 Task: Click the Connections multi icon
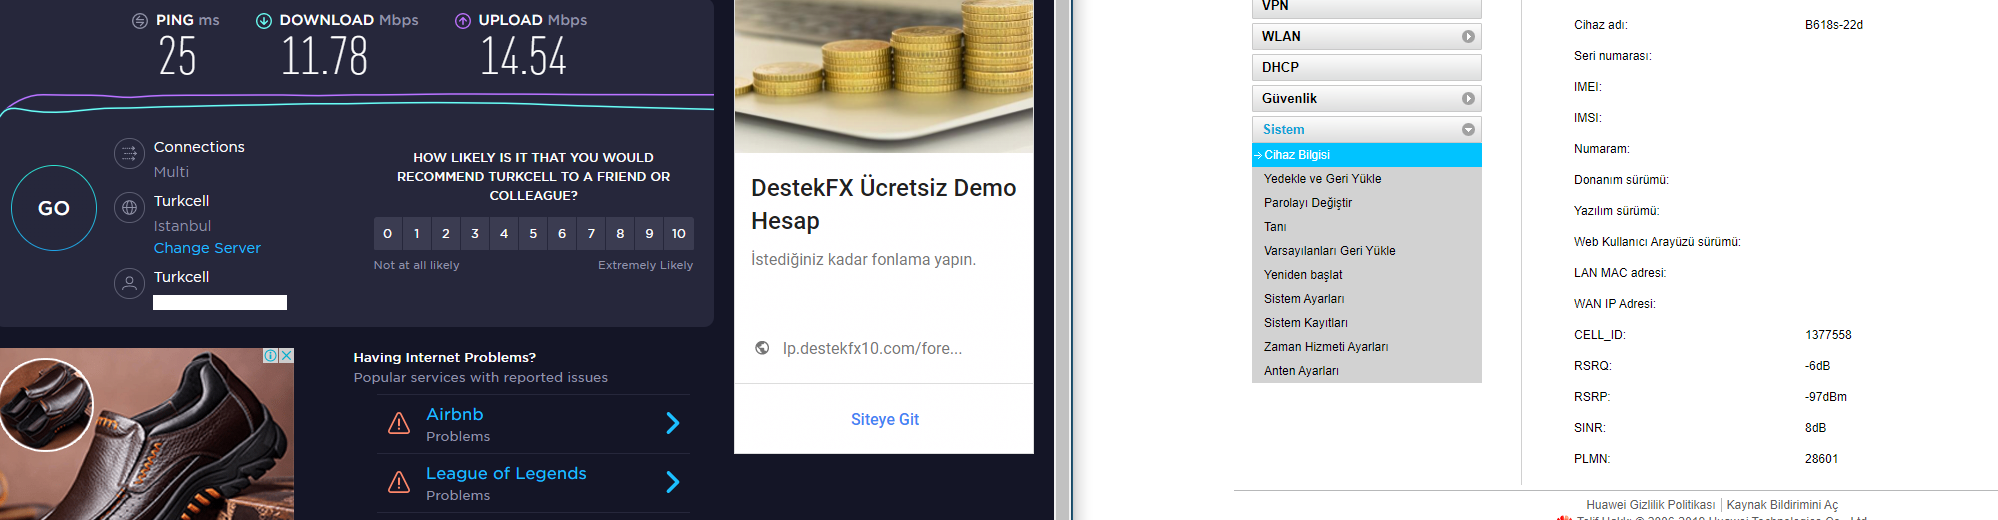[x=129, y=154]
